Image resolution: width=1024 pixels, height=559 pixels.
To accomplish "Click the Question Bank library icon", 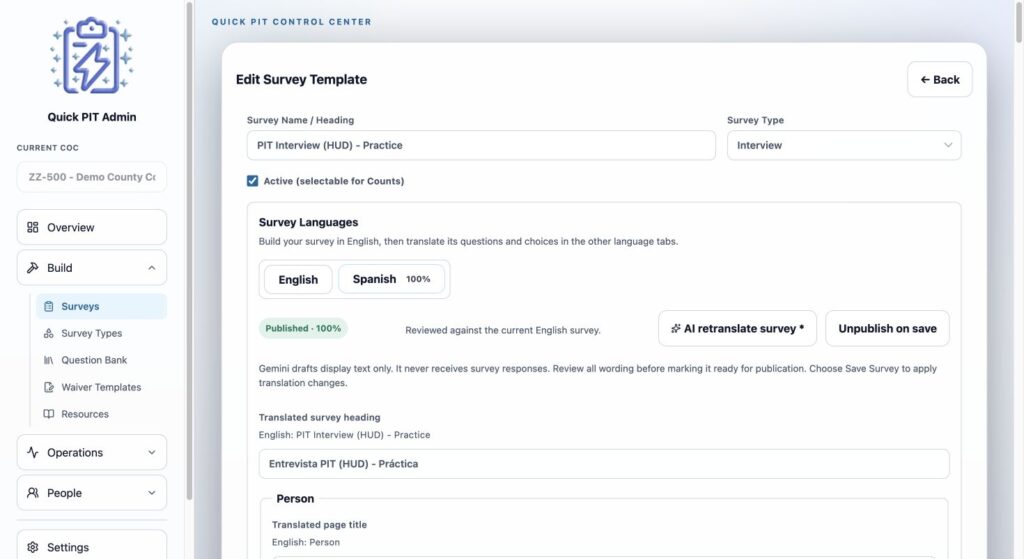I will click(48, 360).
